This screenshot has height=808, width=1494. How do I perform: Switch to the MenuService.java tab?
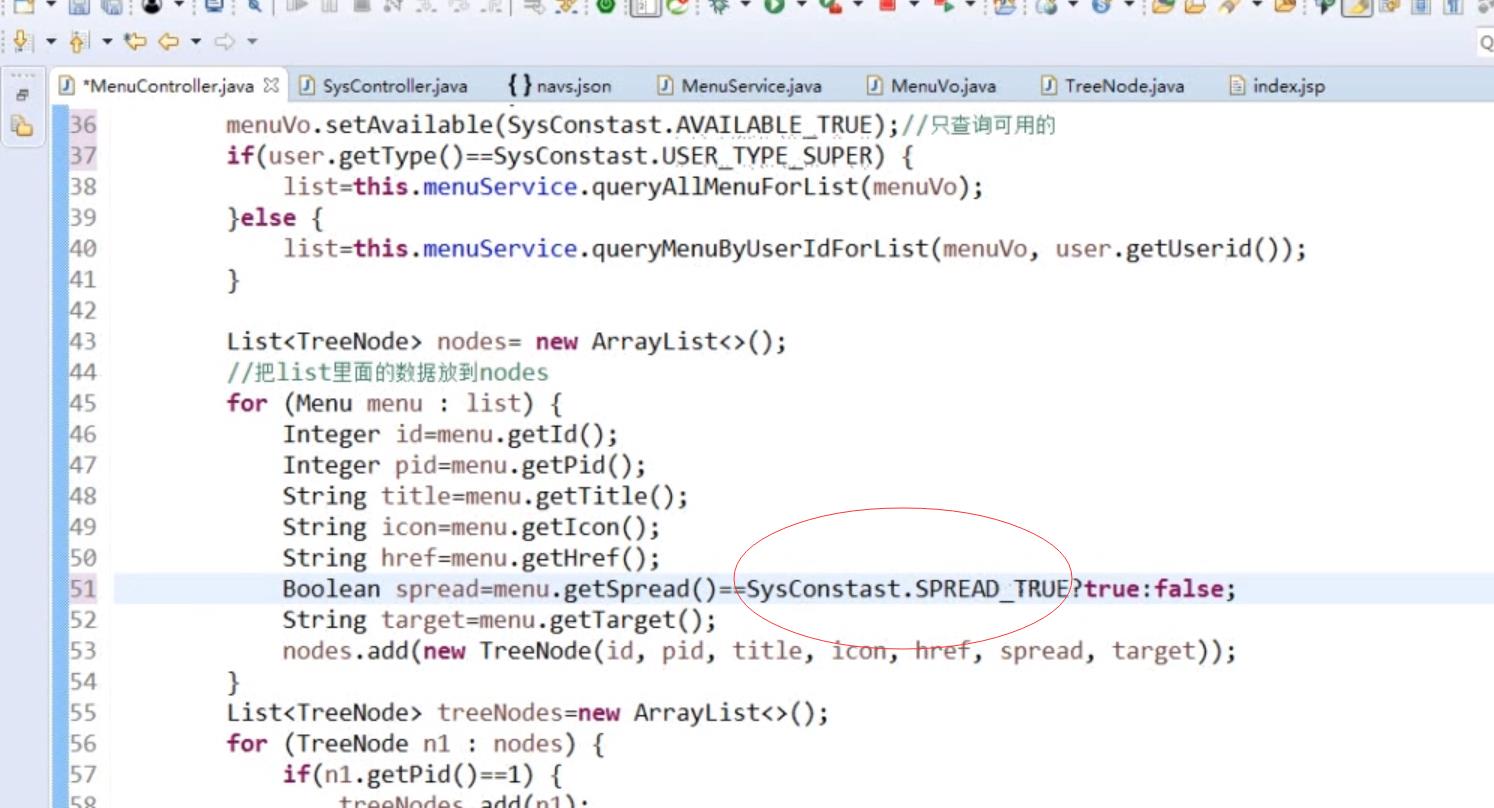pyautogui.click(x=739, y=86)
